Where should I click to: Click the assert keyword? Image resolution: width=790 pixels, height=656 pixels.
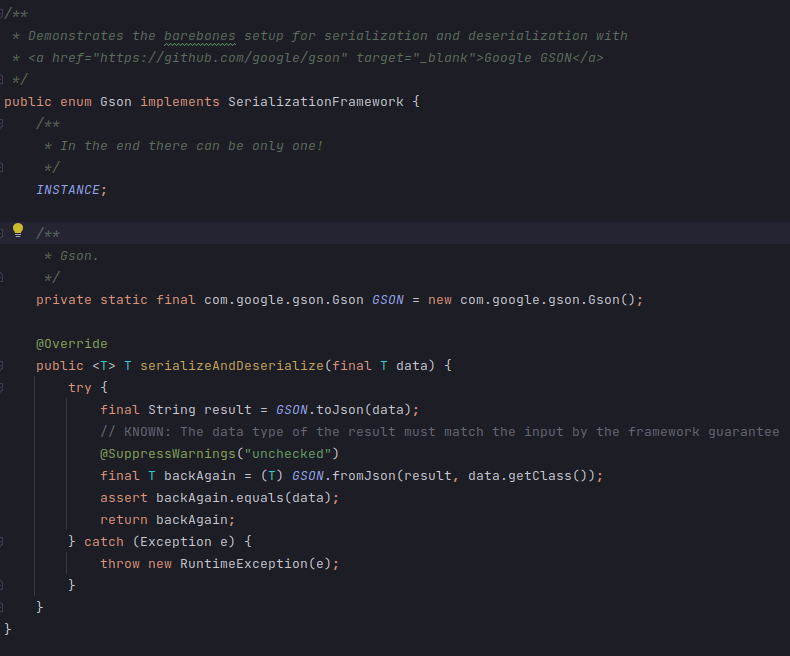tap(124, 497)
